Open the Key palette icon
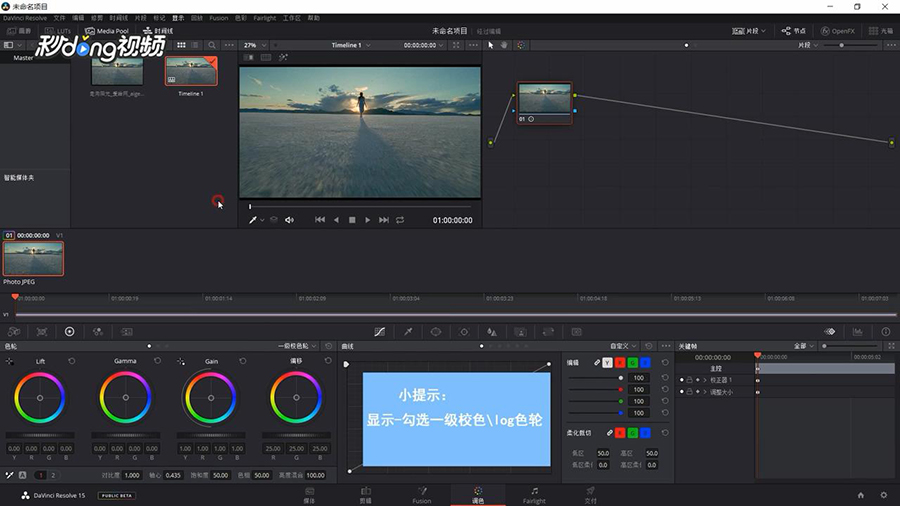This screenshot has height=506, width=900. click(x=520, y=332)
